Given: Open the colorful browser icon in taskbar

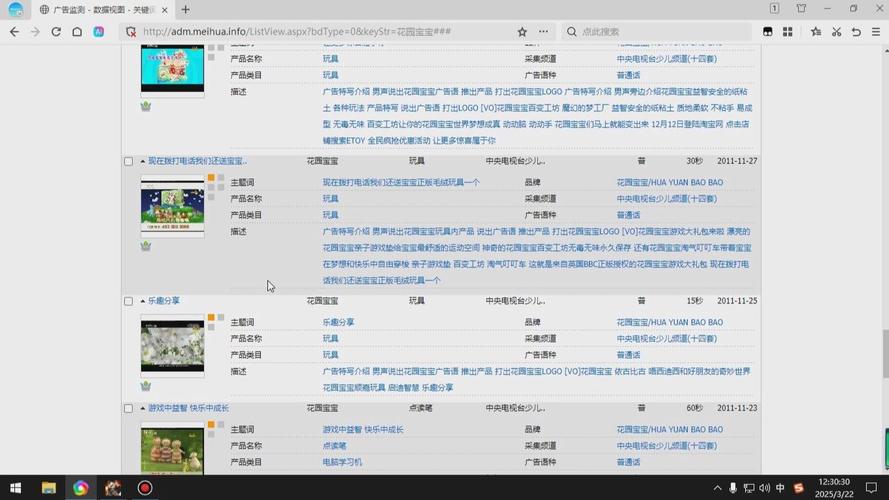Looking at the screenshot, I should coord(81,488).
